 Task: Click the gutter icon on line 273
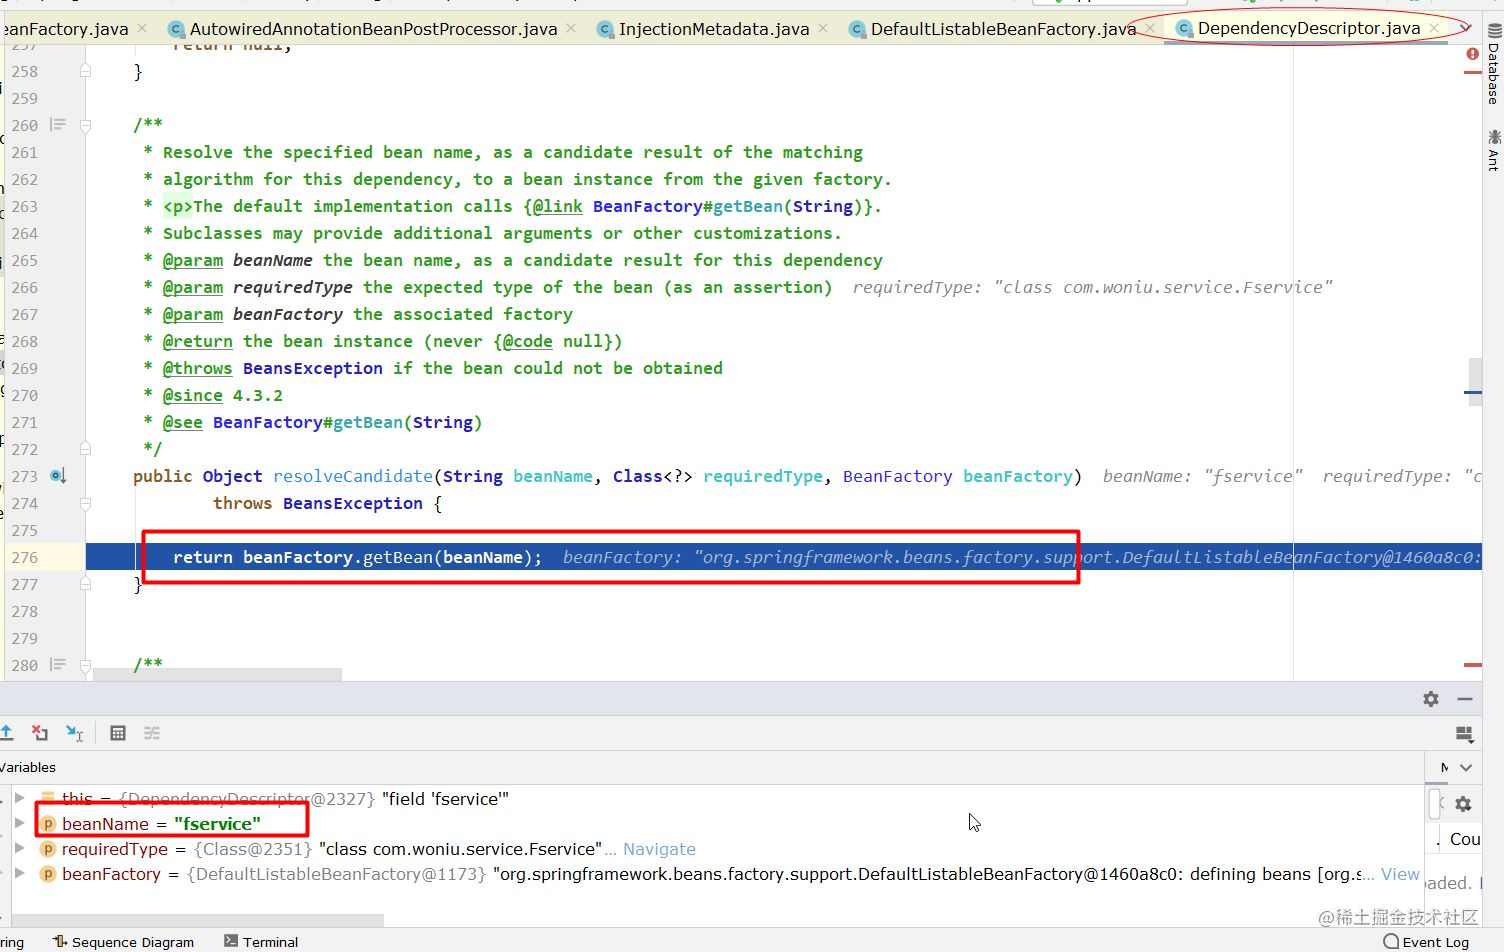tap(58, 476)
